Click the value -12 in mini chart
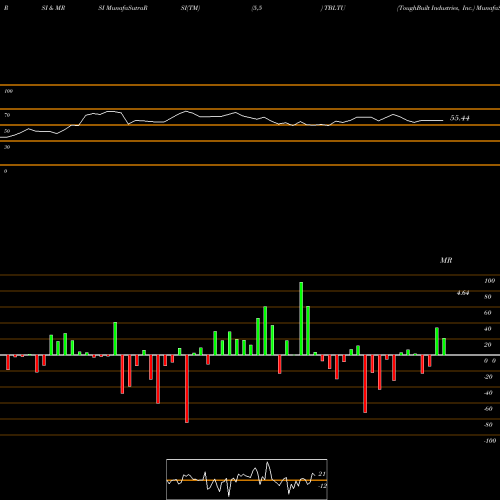Image resolution: width=500 pixels, height=500 pixels. [x=322, y=486]
